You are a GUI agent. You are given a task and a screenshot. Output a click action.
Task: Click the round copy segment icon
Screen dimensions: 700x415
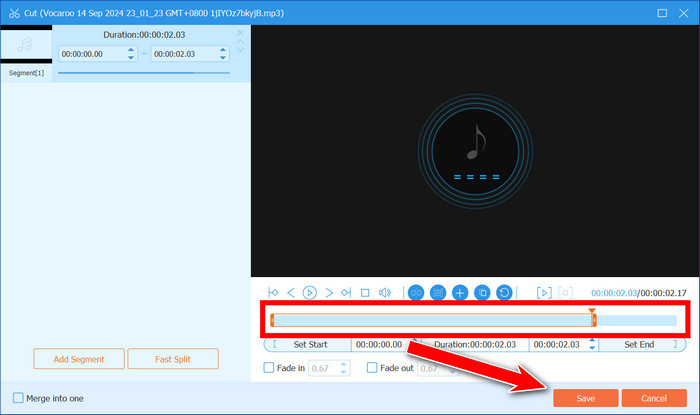[482, 293]
